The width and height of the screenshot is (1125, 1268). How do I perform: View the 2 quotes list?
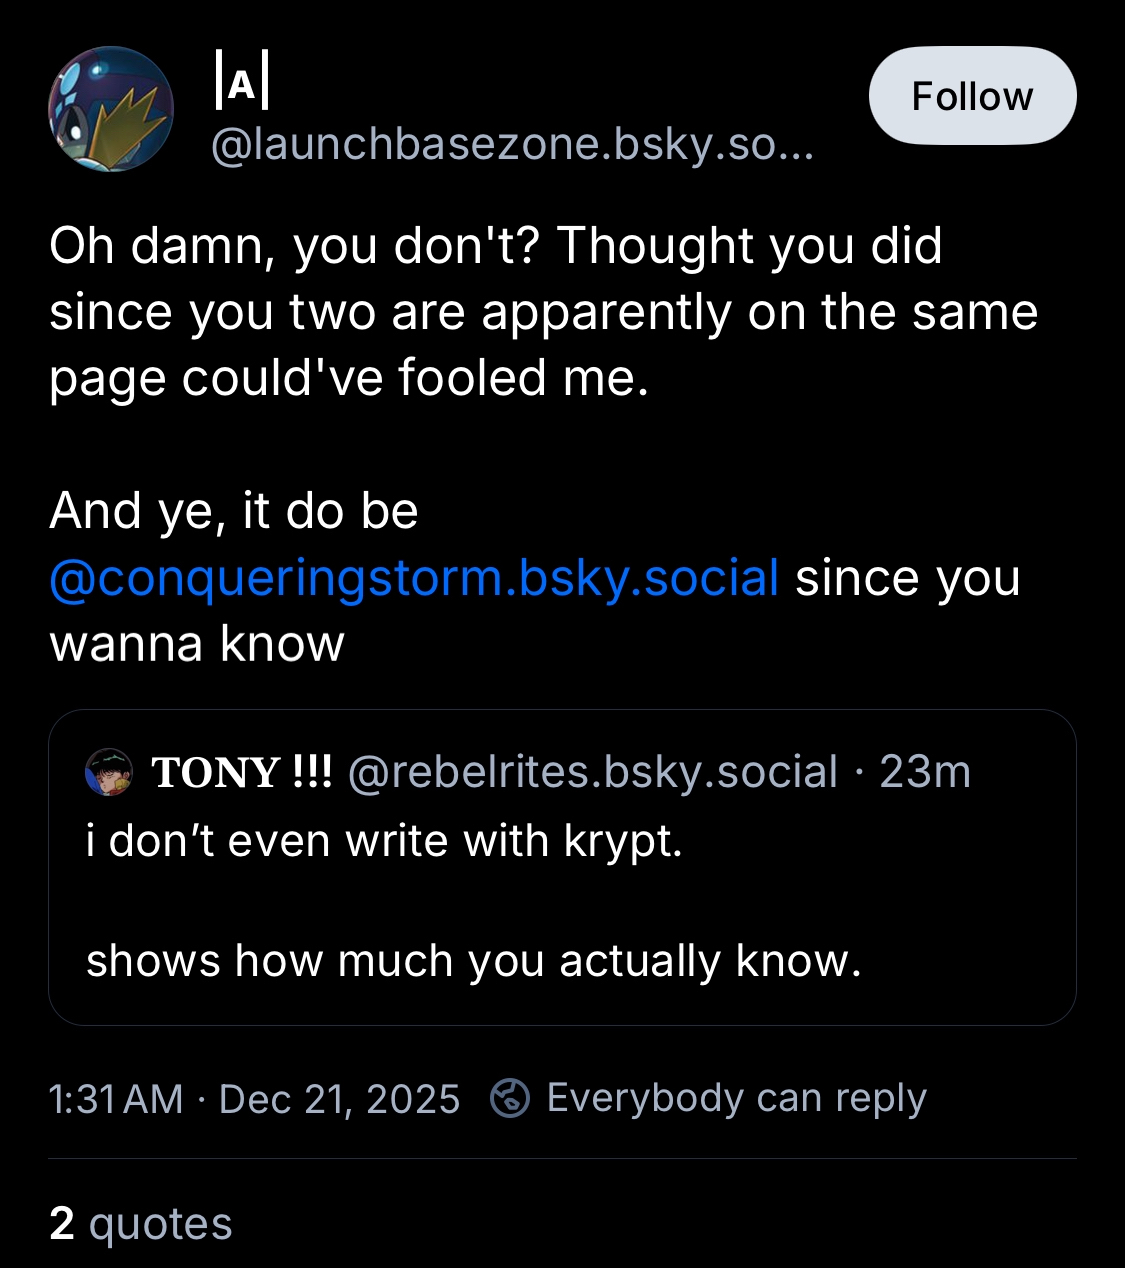(x=141, y=1223)
